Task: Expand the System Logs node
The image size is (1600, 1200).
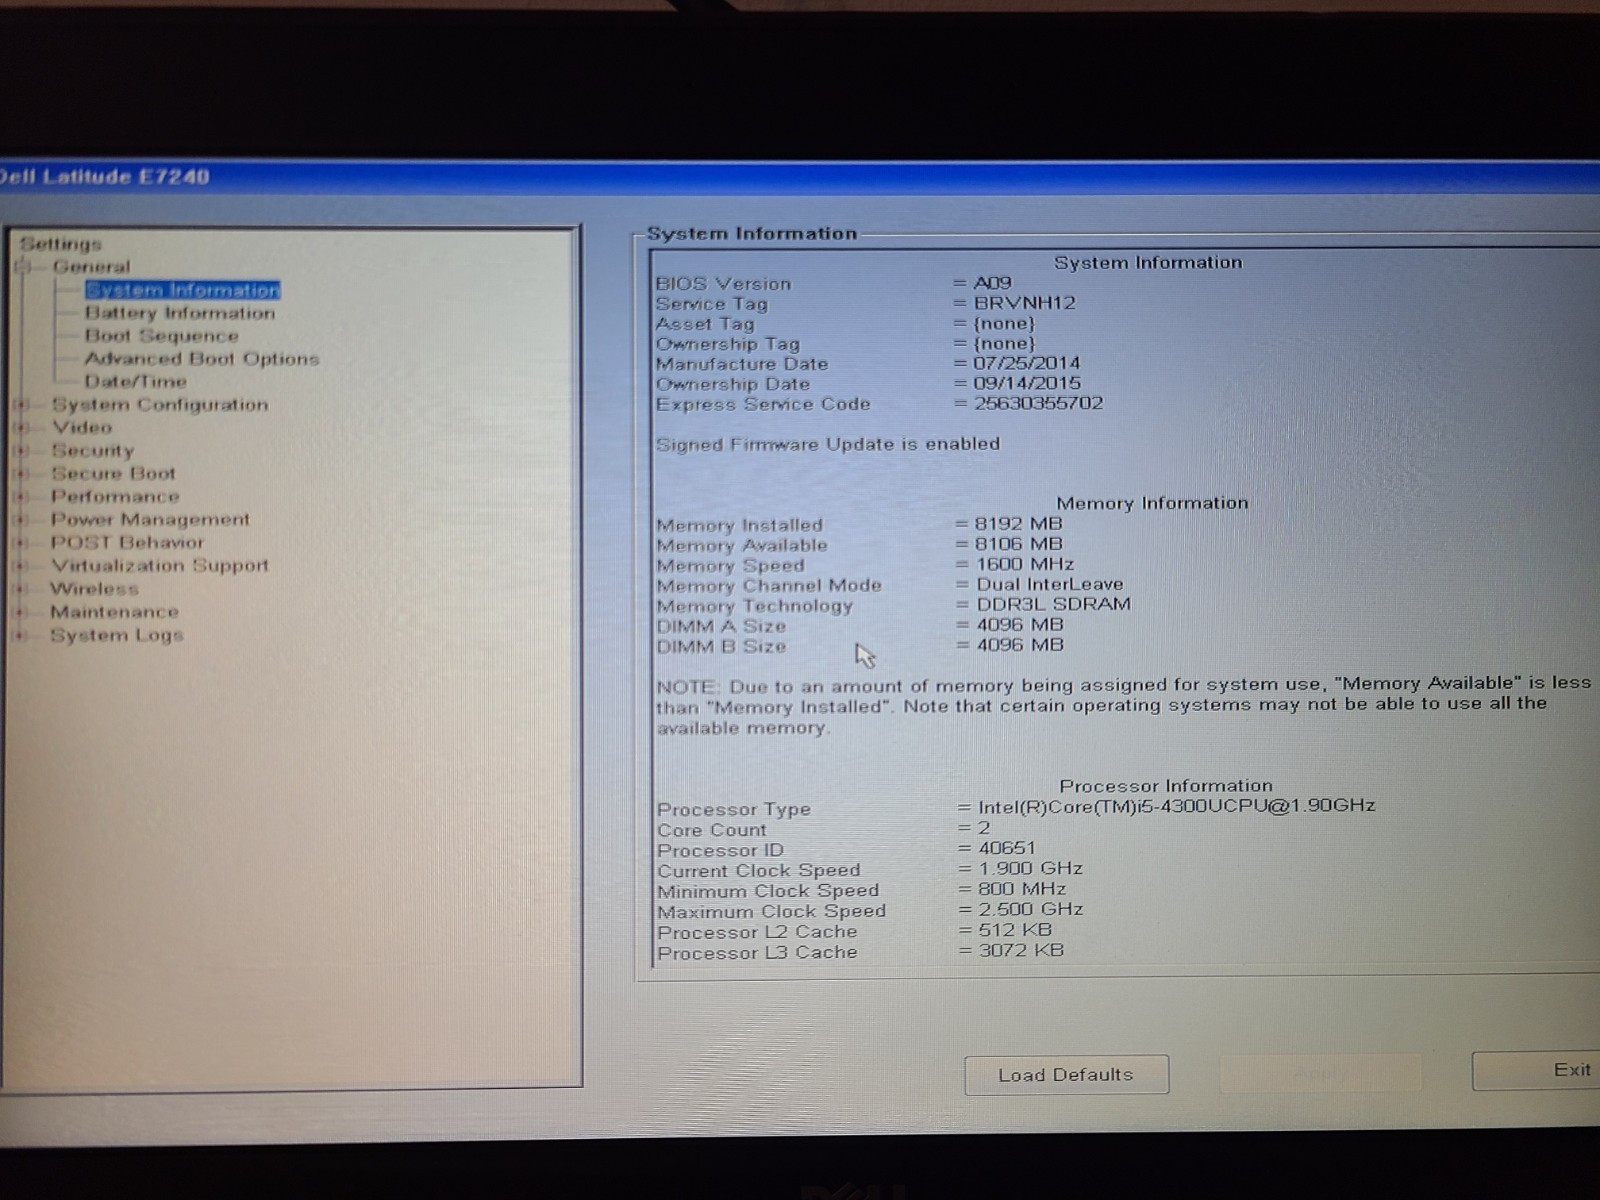Action: 20,635
